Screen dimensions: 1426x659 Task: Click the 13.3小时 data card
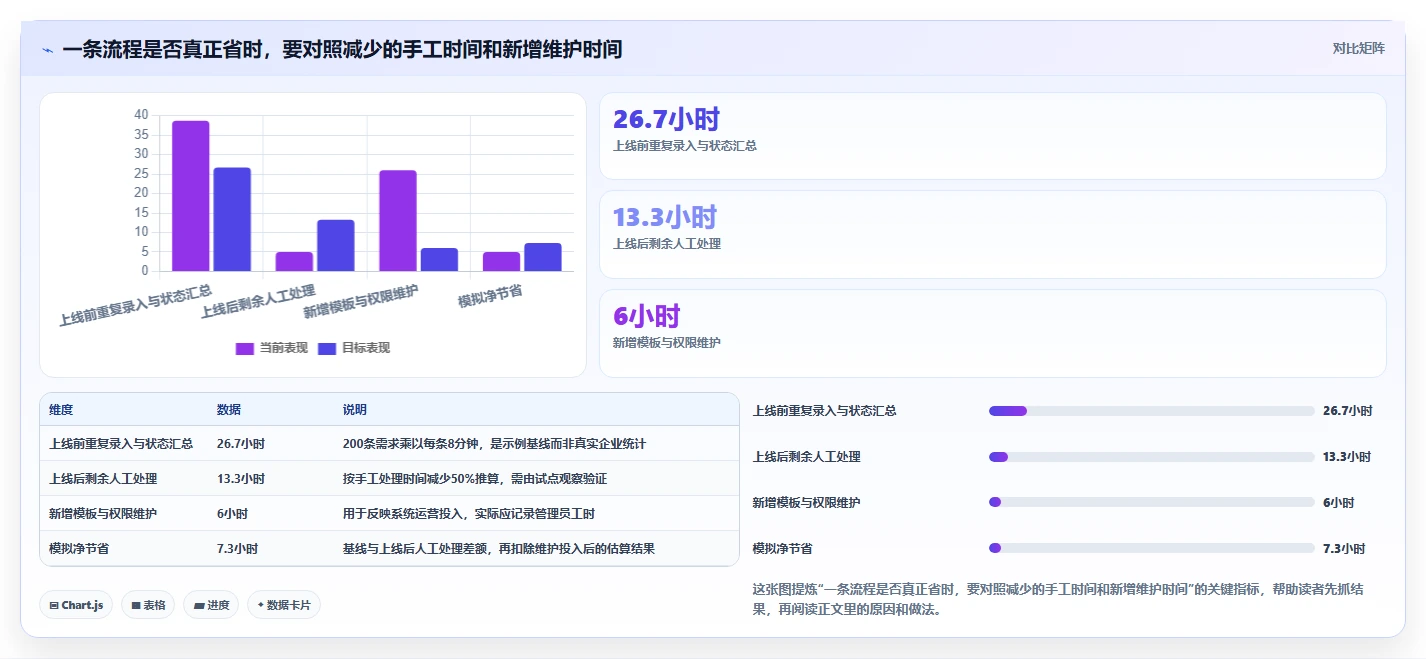tap(992, 234)
